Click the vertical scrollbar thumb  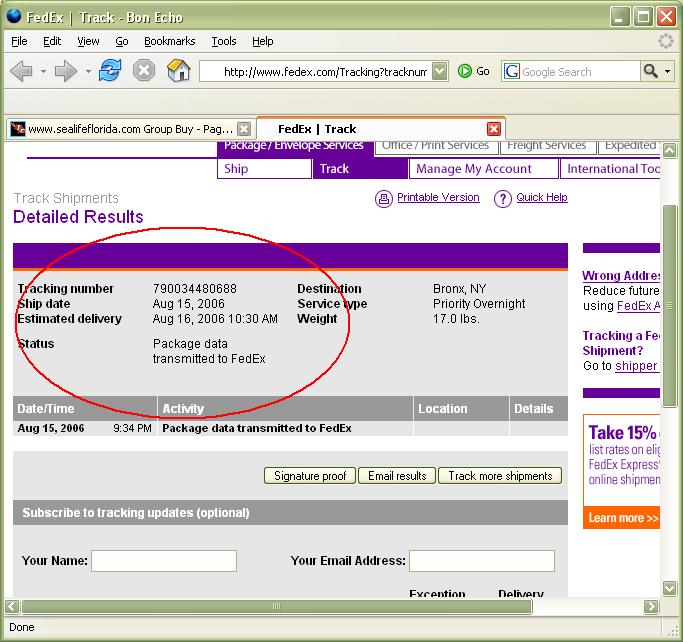pos(669,306)
